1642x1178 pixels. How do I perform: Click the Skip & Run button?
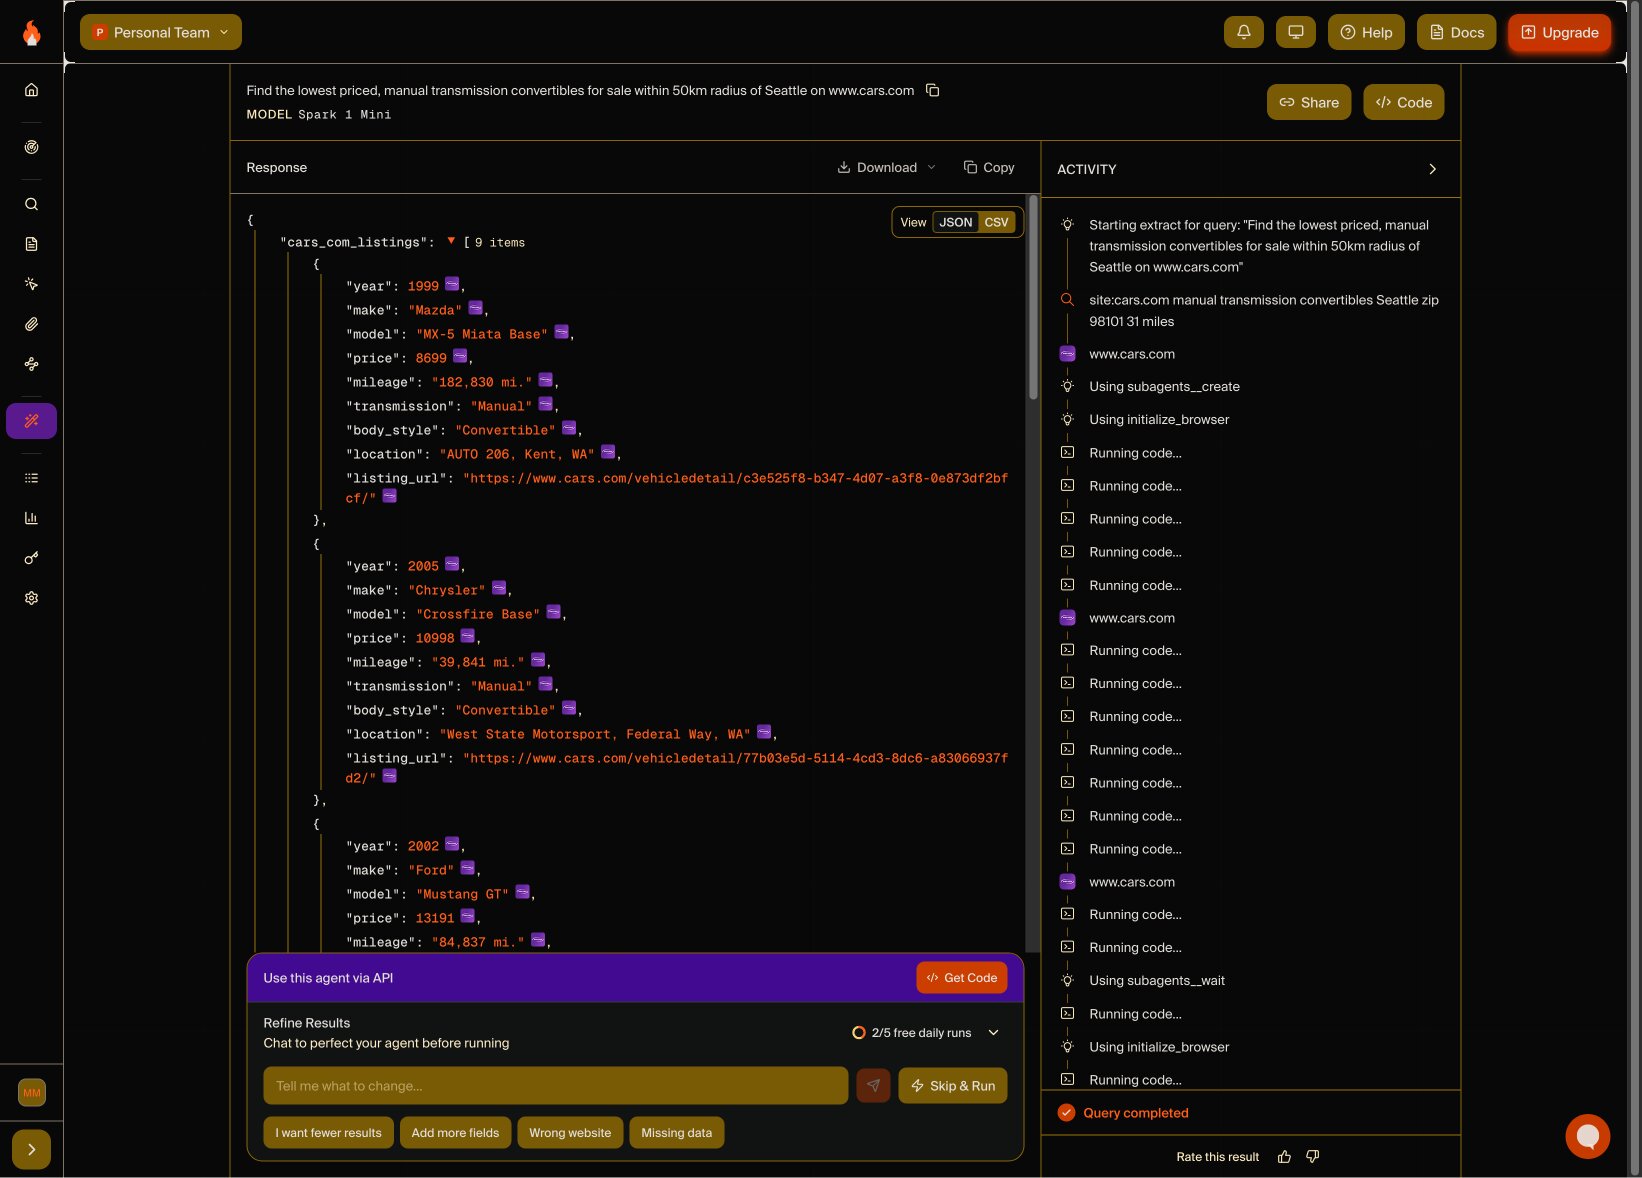click(953, 1086)
